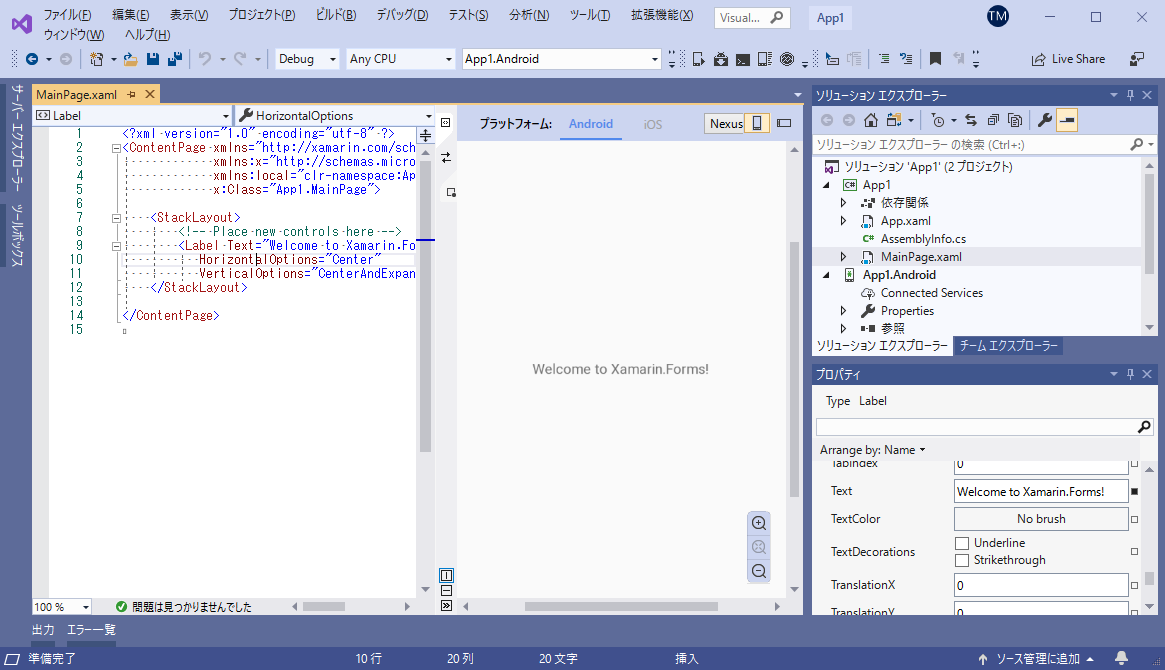Click the fit-to-screen zoom preview icon
Viewport: 1165px width, 670px height.
tap(759, 547)
